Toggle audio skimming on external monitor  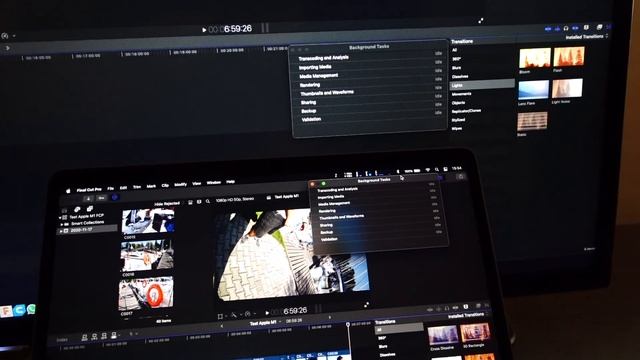[557, 29]
